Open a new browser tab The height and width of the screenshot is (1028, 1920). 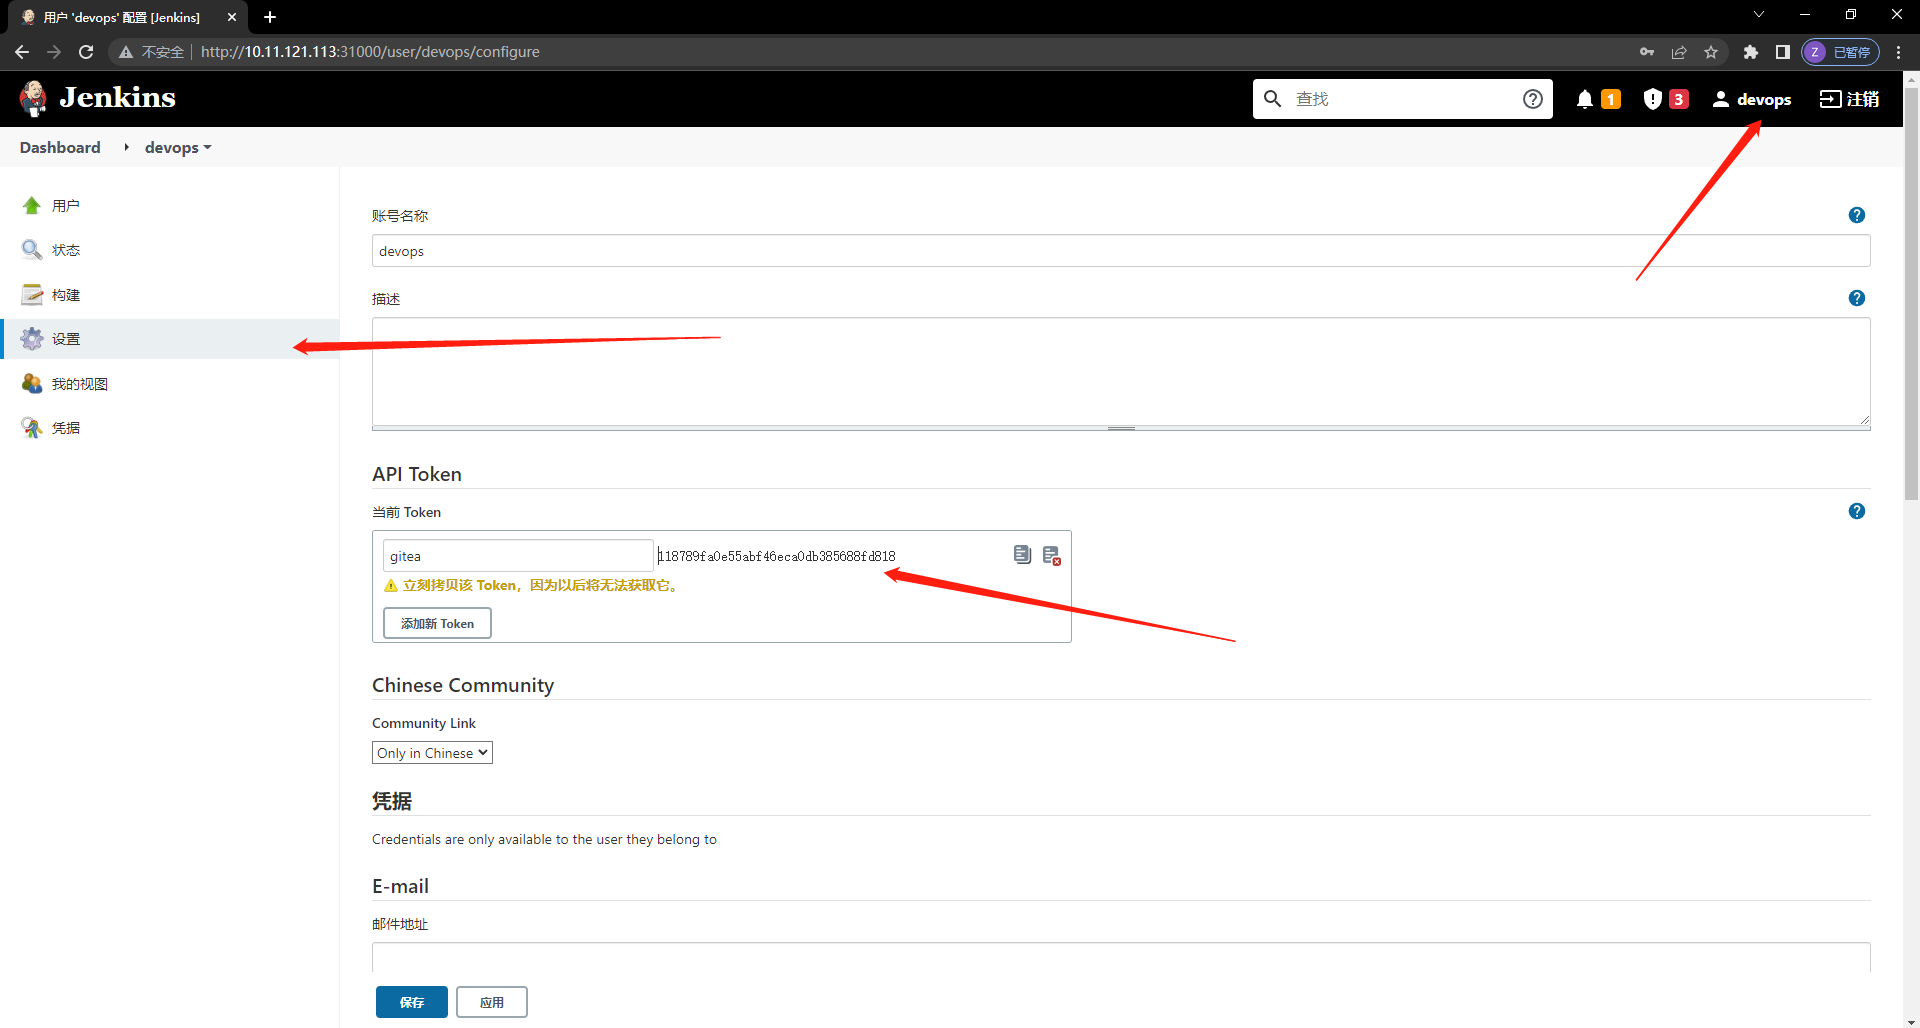coord(270,17)
